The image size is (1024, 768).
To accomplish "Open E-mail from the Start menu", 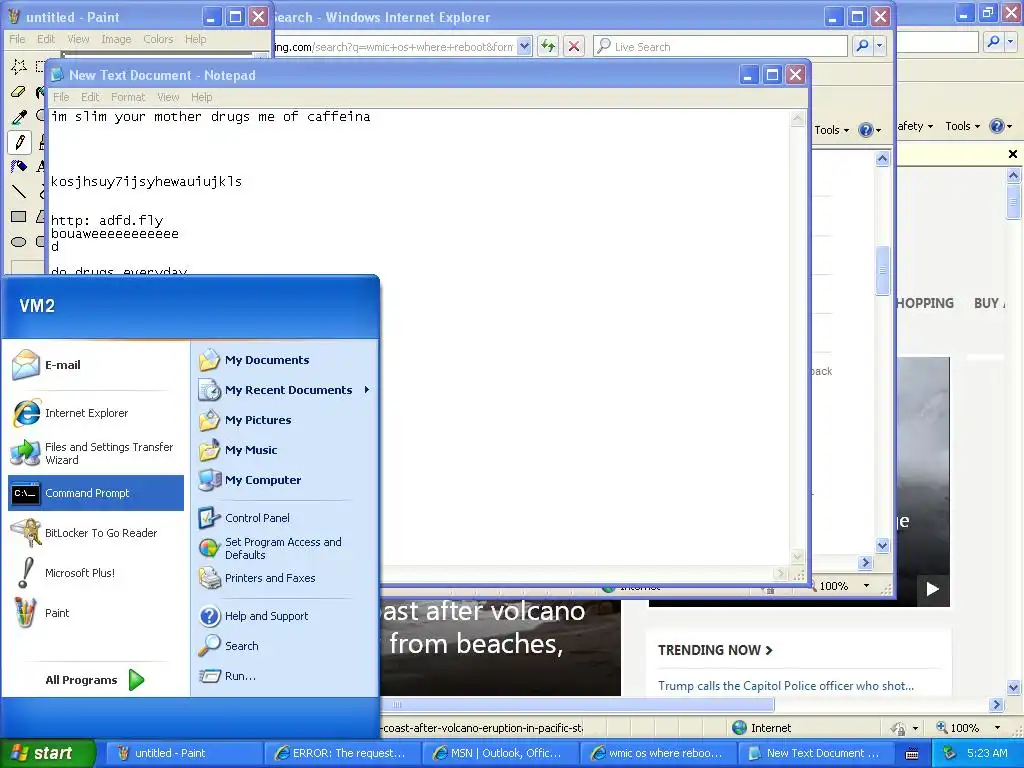I will pos(95,365).
